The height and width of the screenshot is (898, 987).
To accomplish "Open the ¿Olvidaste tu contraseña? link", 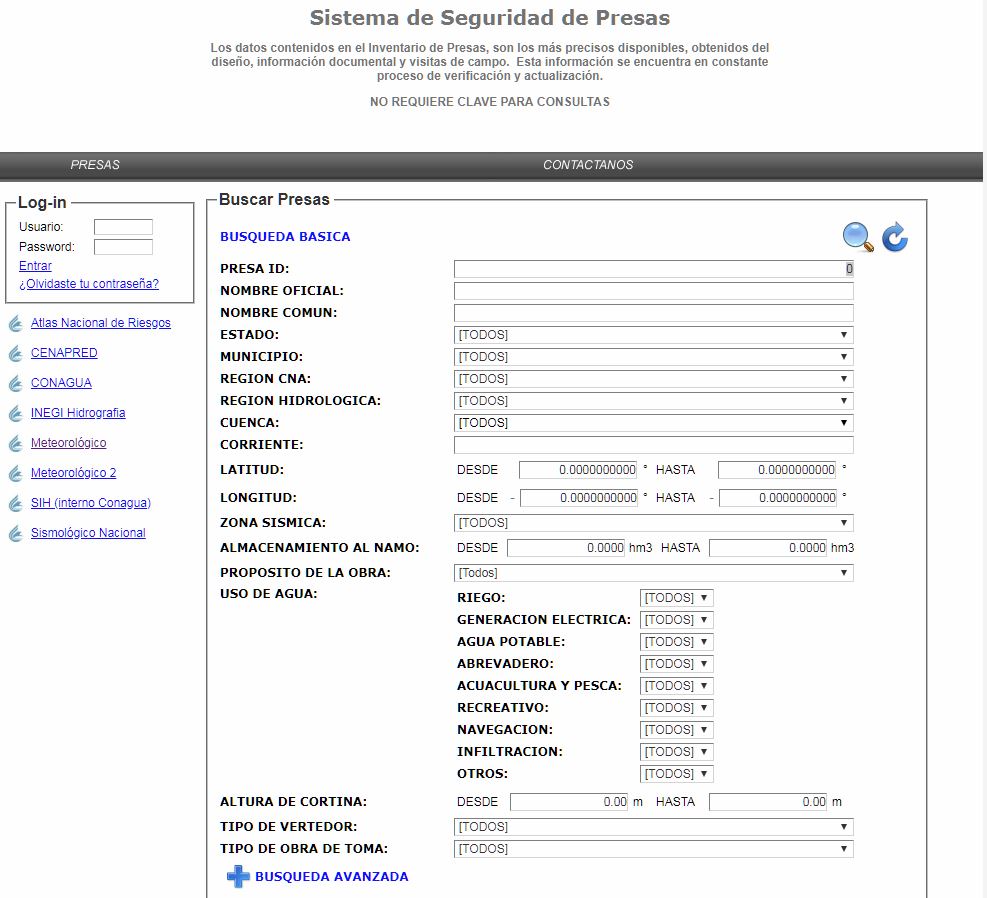I will tap(89, 284).
